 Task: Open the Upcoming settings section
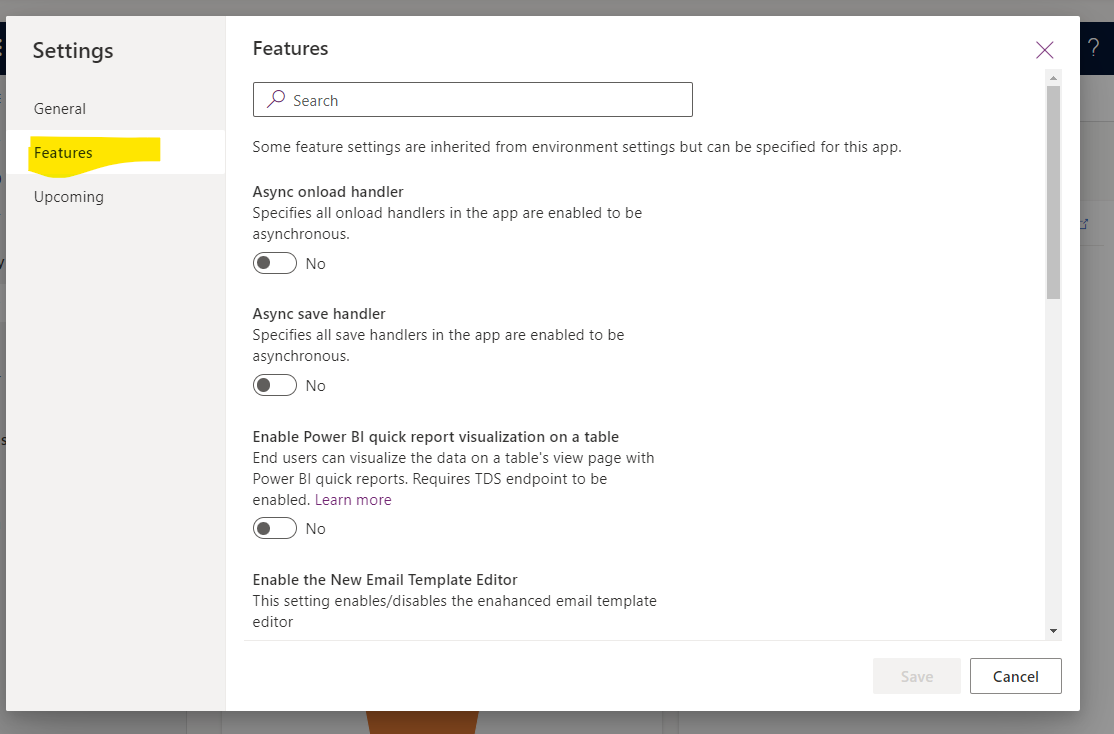(x=68, y=196)
